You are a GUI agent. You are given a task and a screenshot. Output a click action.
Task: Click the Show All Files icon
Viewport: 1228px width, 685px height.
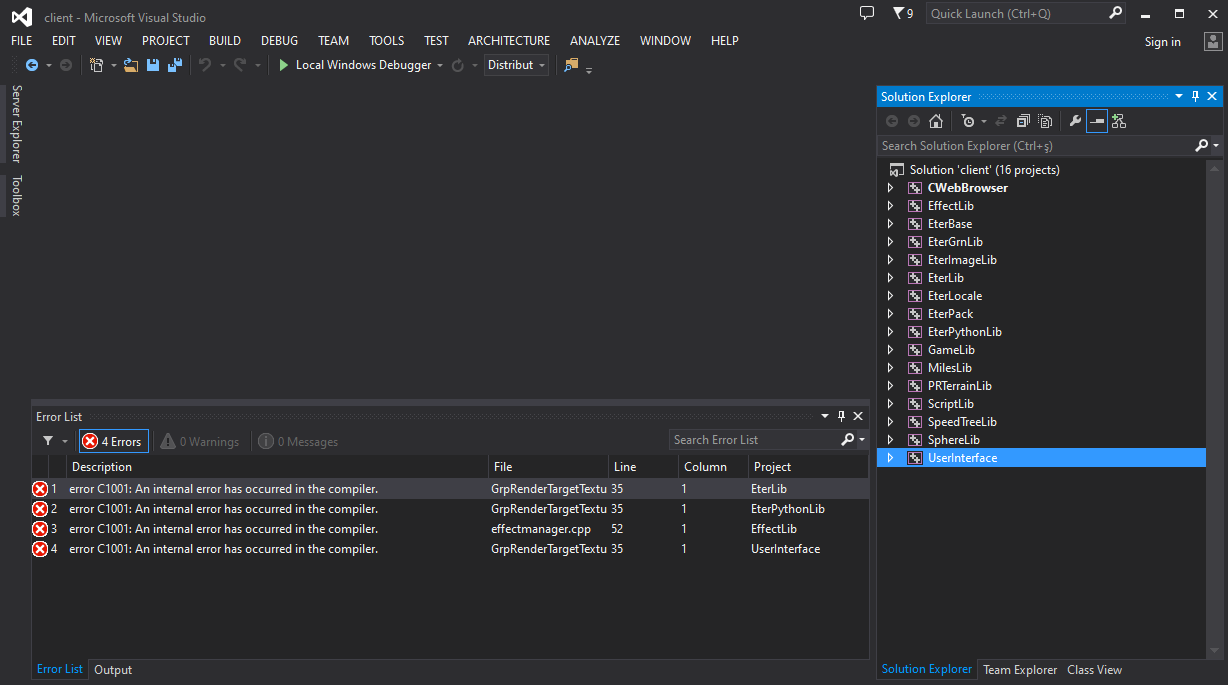point(1045,121)
